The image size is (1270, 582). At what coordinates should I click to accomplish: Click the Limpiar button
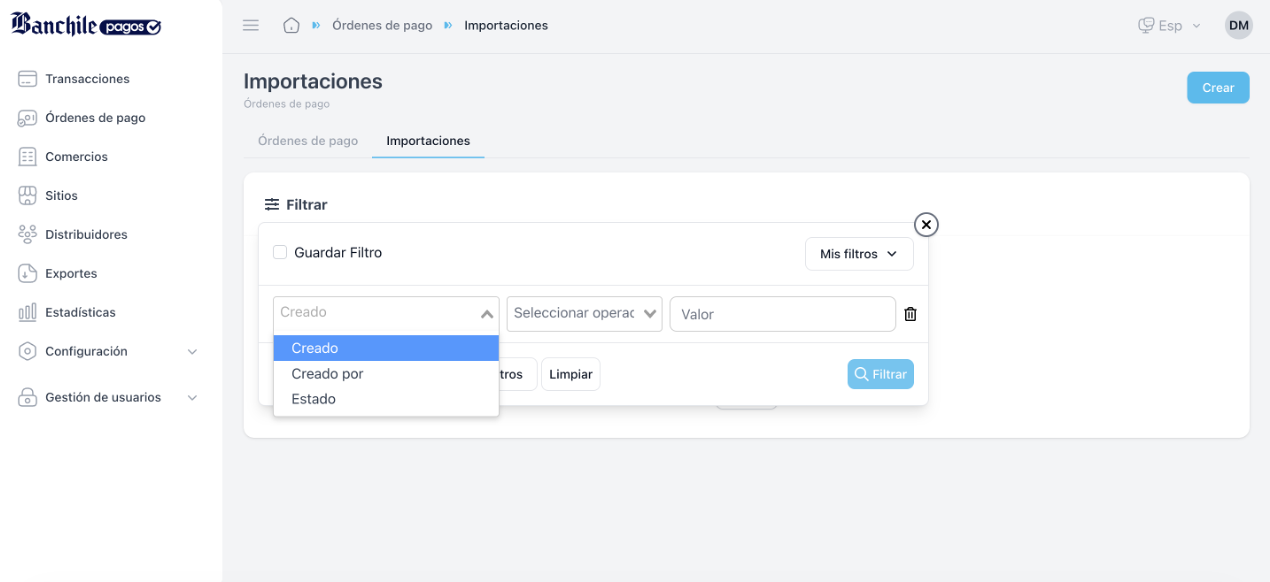pos(571,374)
